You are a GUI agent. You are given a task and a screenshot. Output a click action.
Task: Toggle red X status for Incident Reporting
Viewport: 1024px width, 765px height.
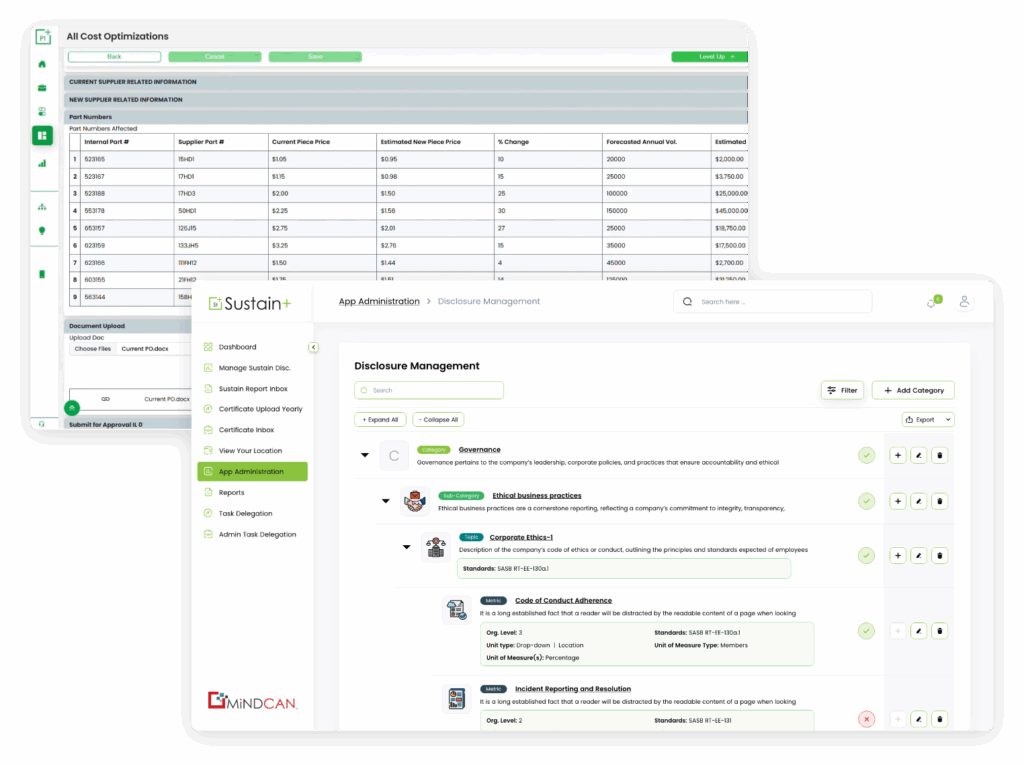[866, 719]
